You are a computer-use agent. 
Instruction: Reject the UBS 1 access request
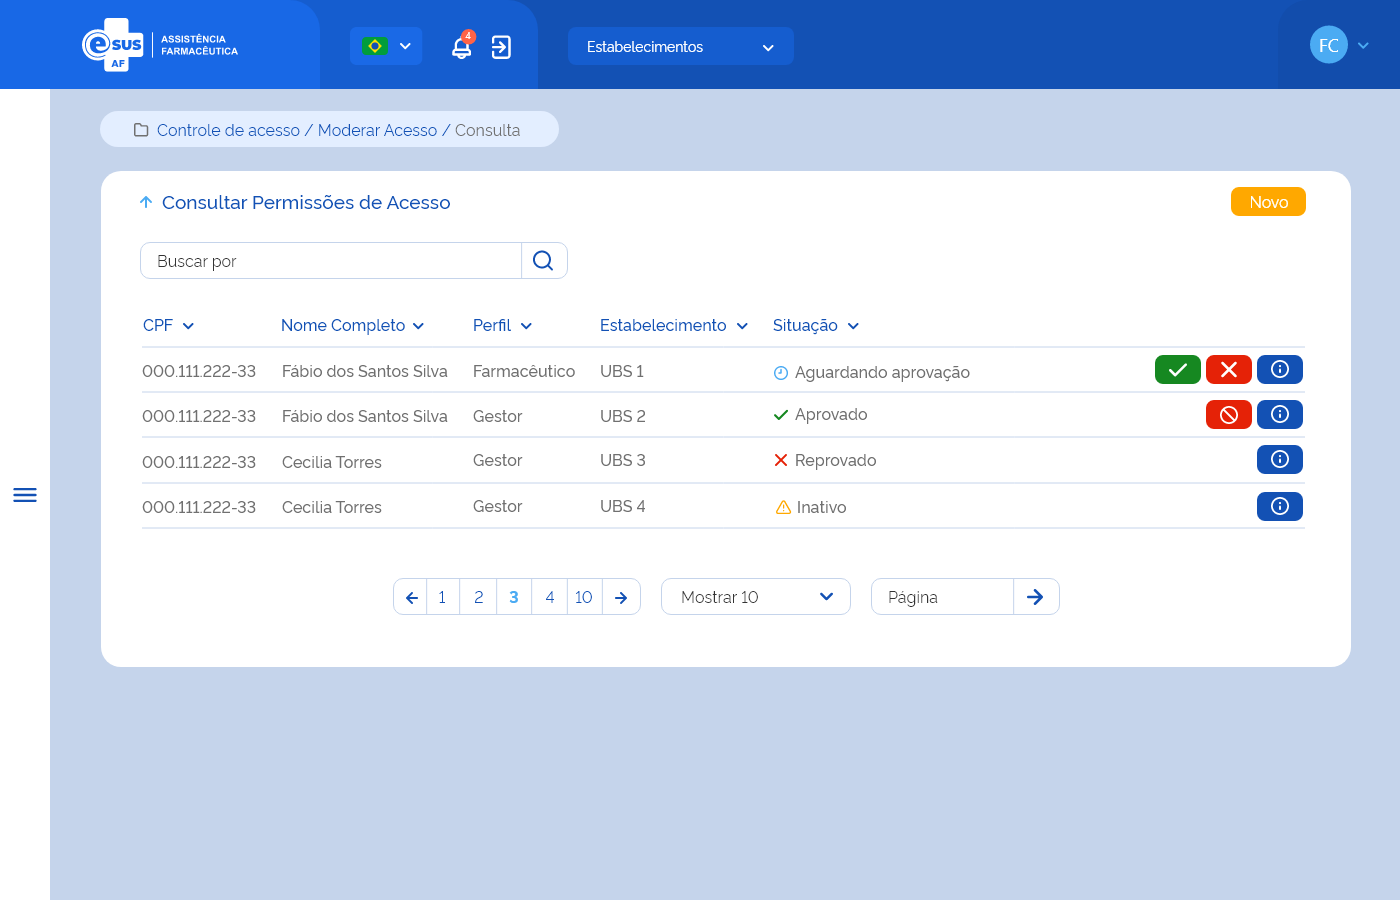[x=1229, y=370]
